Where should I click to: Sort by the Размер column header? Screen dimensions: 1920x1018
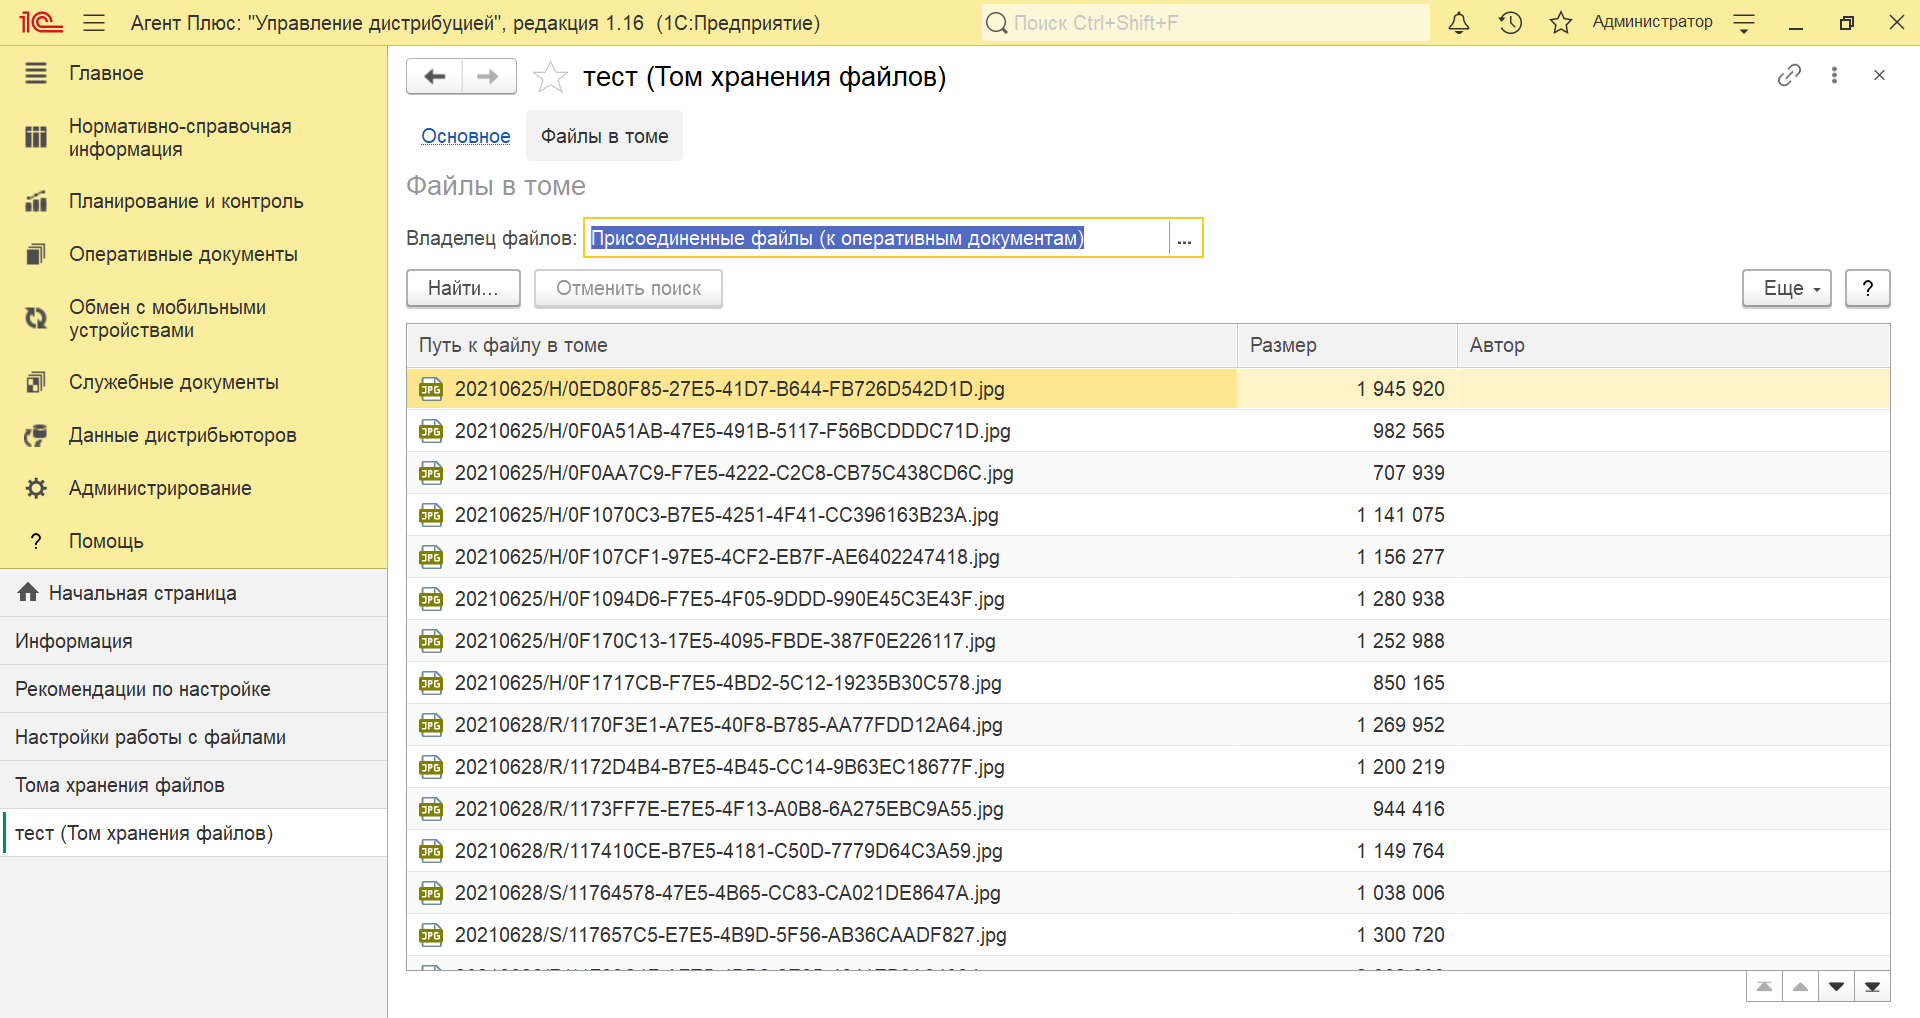(x=1347, y=345)
